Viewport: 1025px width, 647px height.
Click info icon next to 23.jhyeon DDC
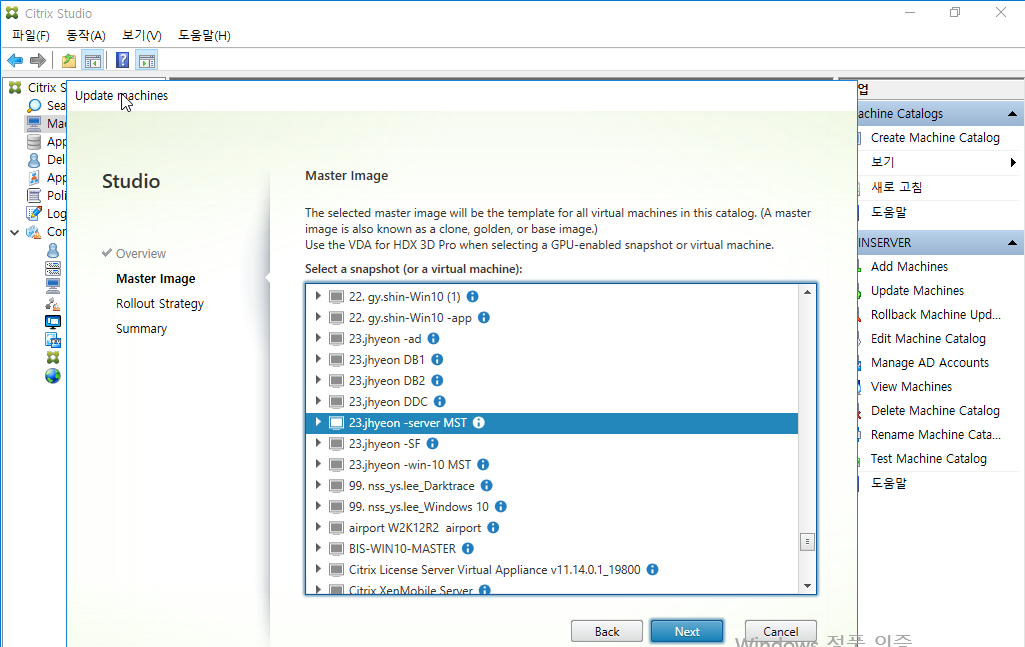(x=440, y=401)
